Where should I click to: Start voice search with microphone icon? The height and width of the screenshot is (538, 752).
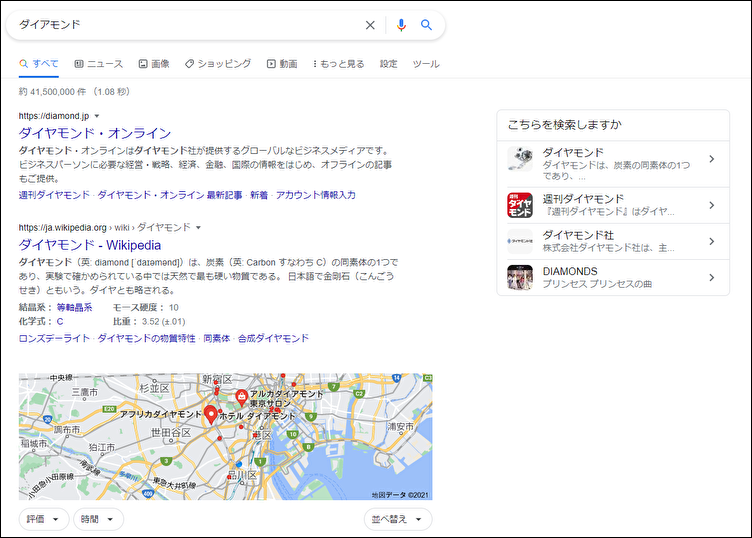tap(401, 25)
